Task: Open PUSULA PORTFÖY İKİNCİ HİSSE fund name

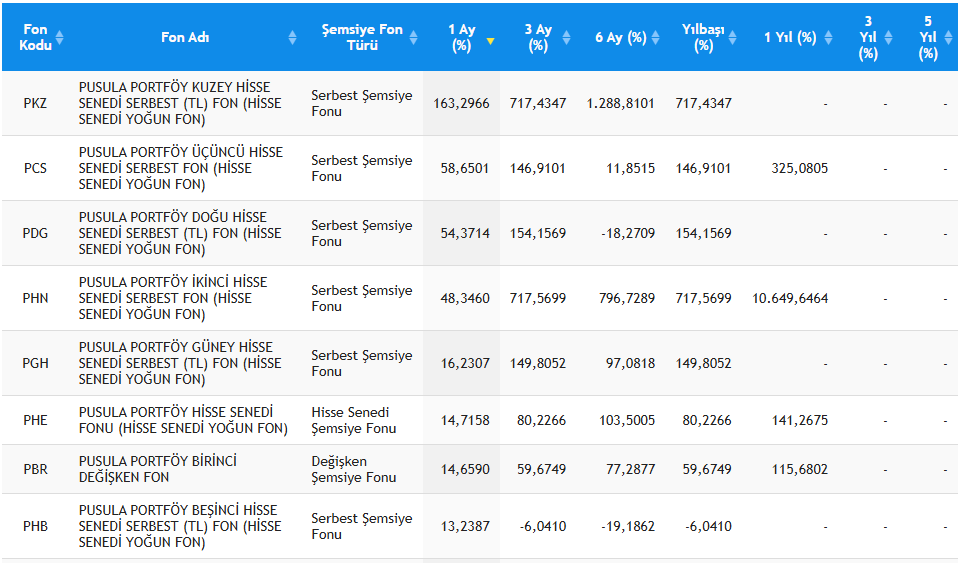Action: (173, 298)
